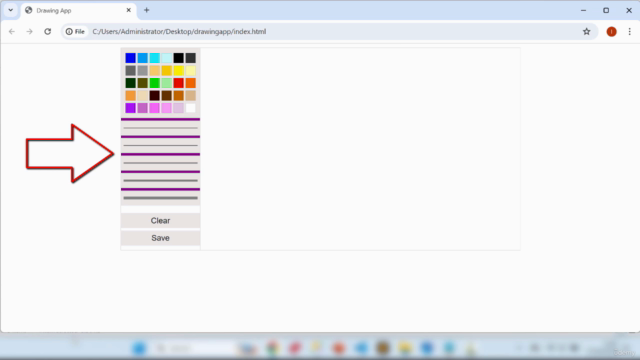Image resolution: width=640 pixels, height=360 pixels.
Task: Select the pure black color swatch
Action: click(178, 58)
